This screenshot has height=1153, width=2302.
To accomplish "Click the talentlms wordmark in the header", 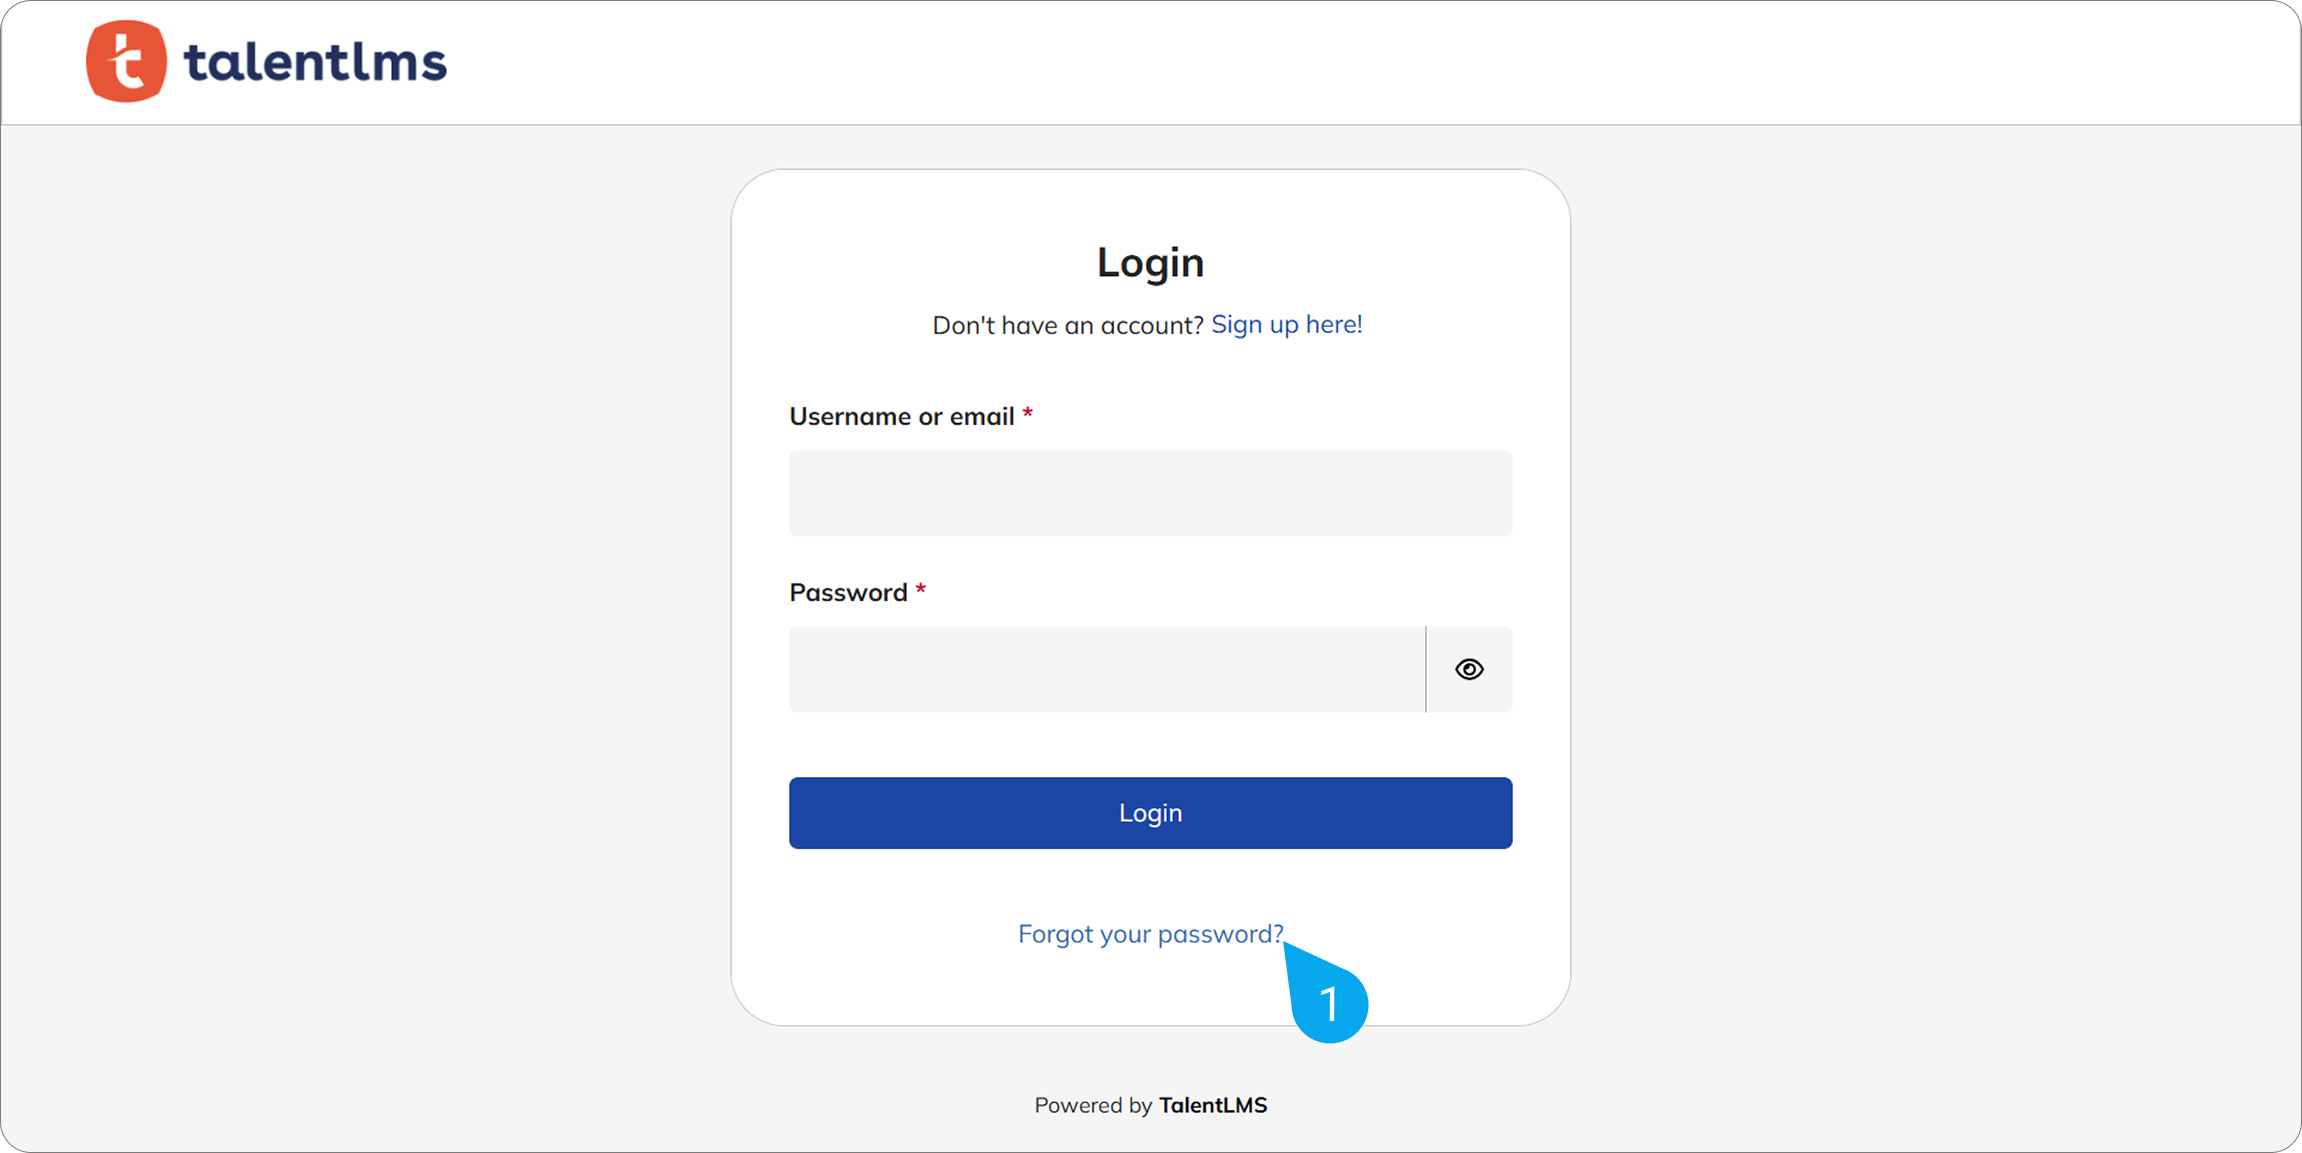I will click(x=315, y=62).
